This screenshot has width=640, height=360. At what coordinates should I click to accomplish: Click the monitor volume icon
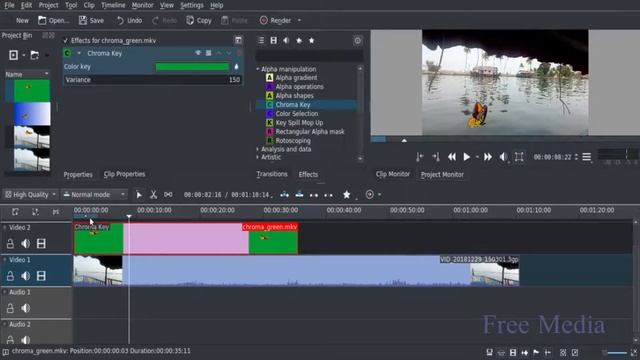pos(503,157)
